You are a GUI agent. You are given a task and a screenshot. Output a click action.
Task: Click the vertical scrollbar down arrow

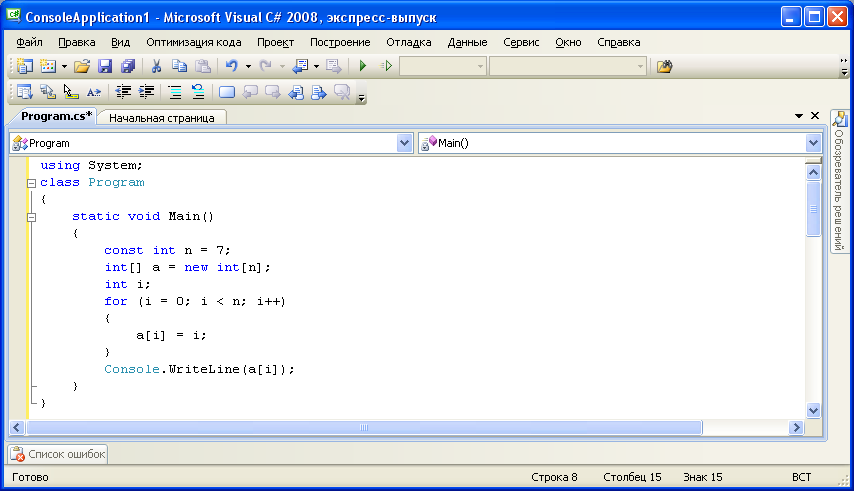tap(813, 410)
